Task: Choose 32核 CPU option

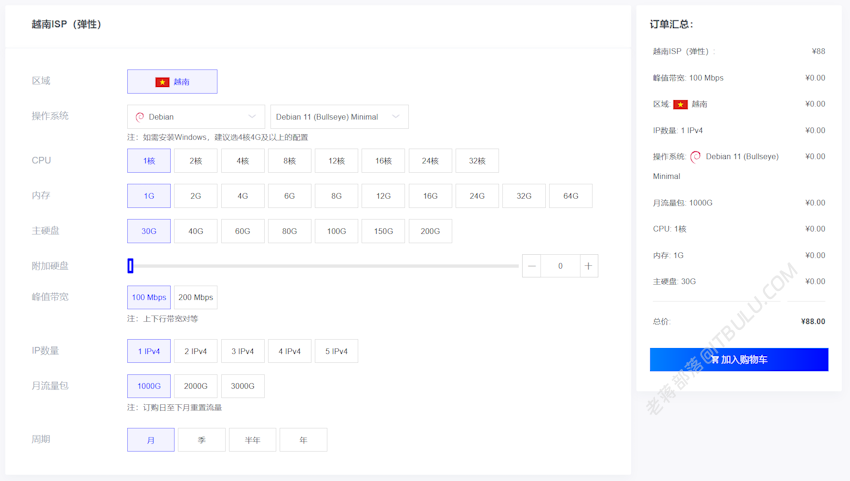Action: point(477,161)
